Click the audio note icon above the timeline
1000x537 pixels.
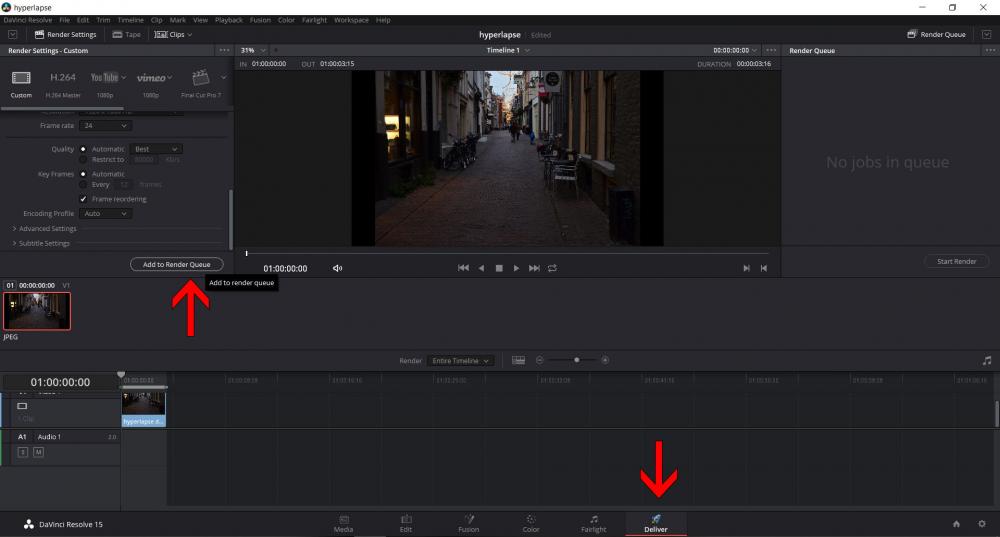987,361
